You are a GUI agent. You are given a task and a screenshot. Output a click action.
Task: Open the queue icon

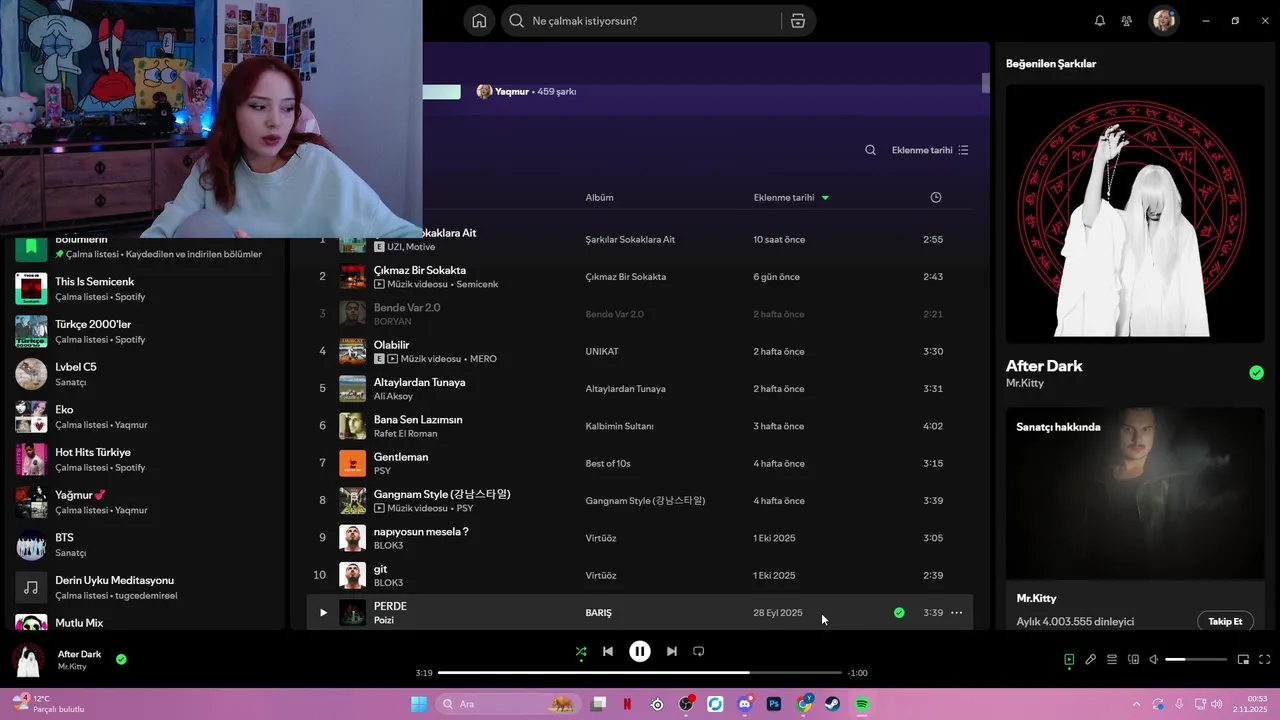tap(1112, 660)
